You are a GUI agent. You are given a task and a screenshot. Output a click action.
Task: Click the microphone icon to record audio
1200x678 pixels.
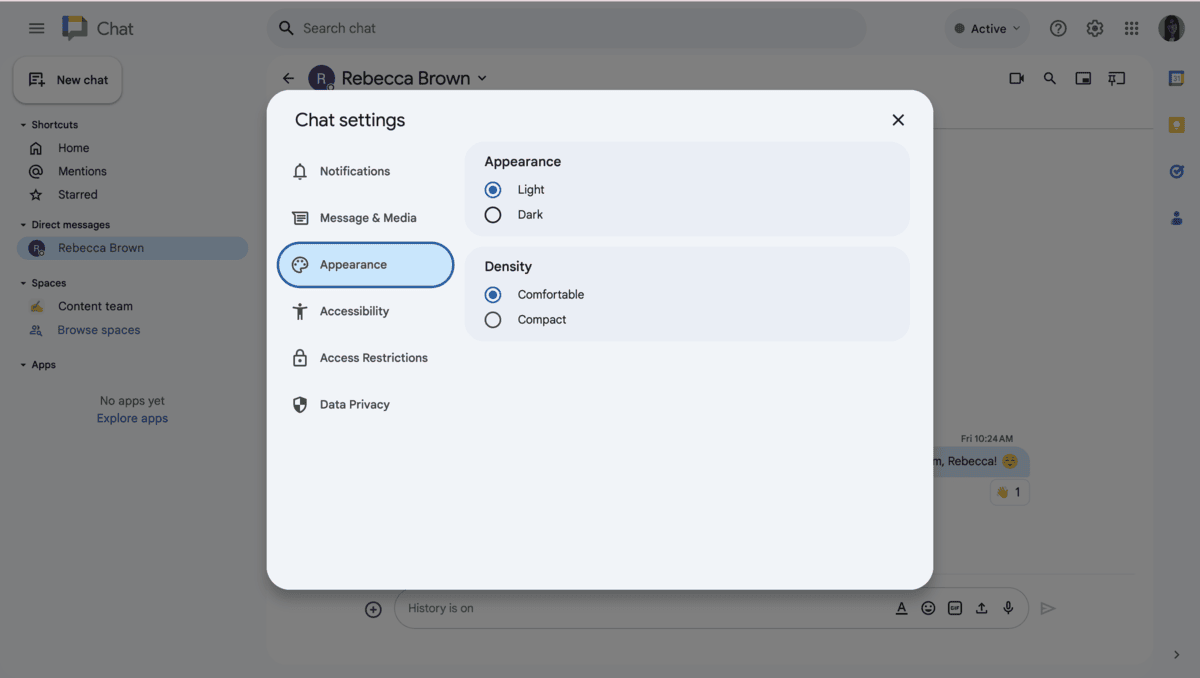click(x=1008, y=607)
